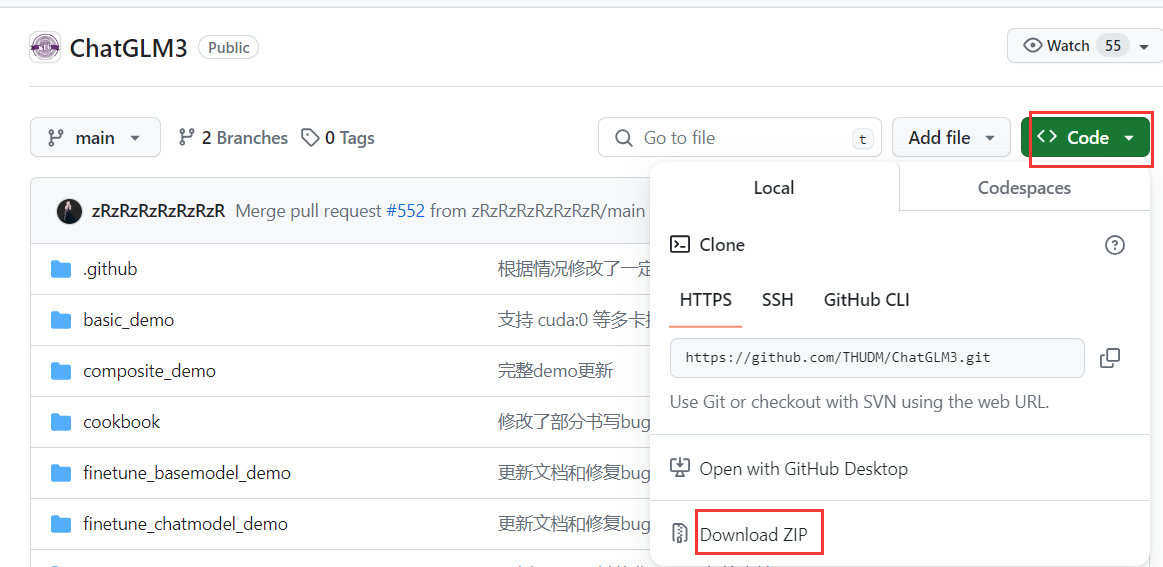The width and height of the screenshot is (1163, 567).
Task: Select the SSH clone tab
Action: pyautogui.click(x=777, y=300)
